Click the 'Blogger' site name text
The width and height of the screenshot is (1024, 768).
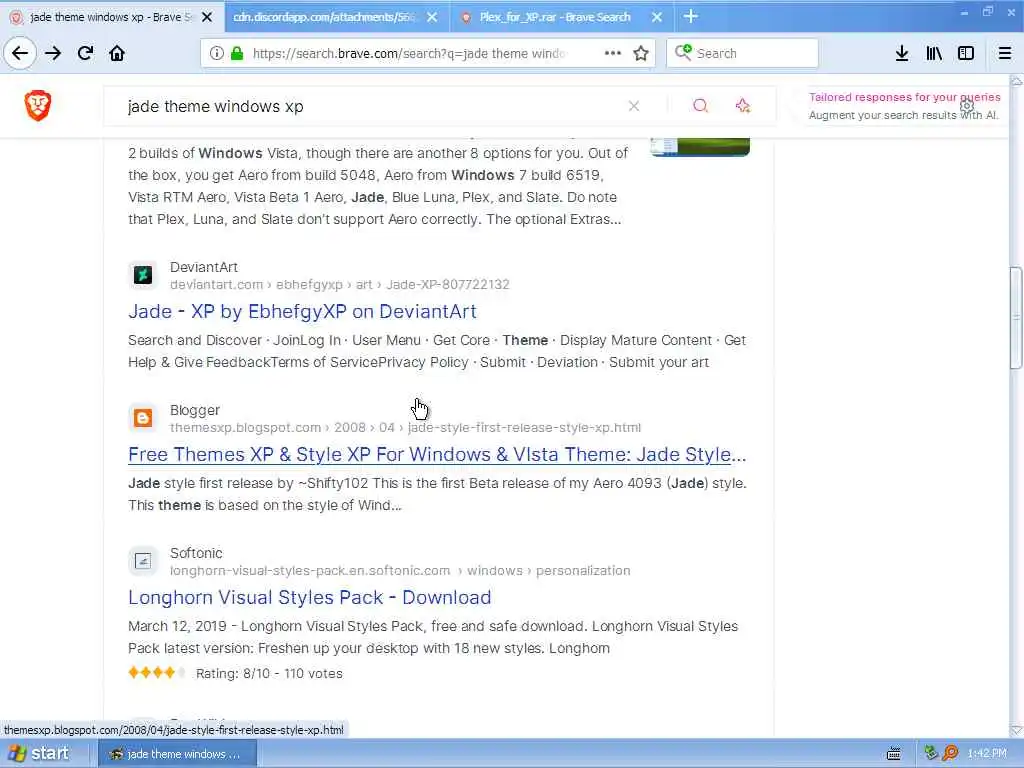coord(195,410)
